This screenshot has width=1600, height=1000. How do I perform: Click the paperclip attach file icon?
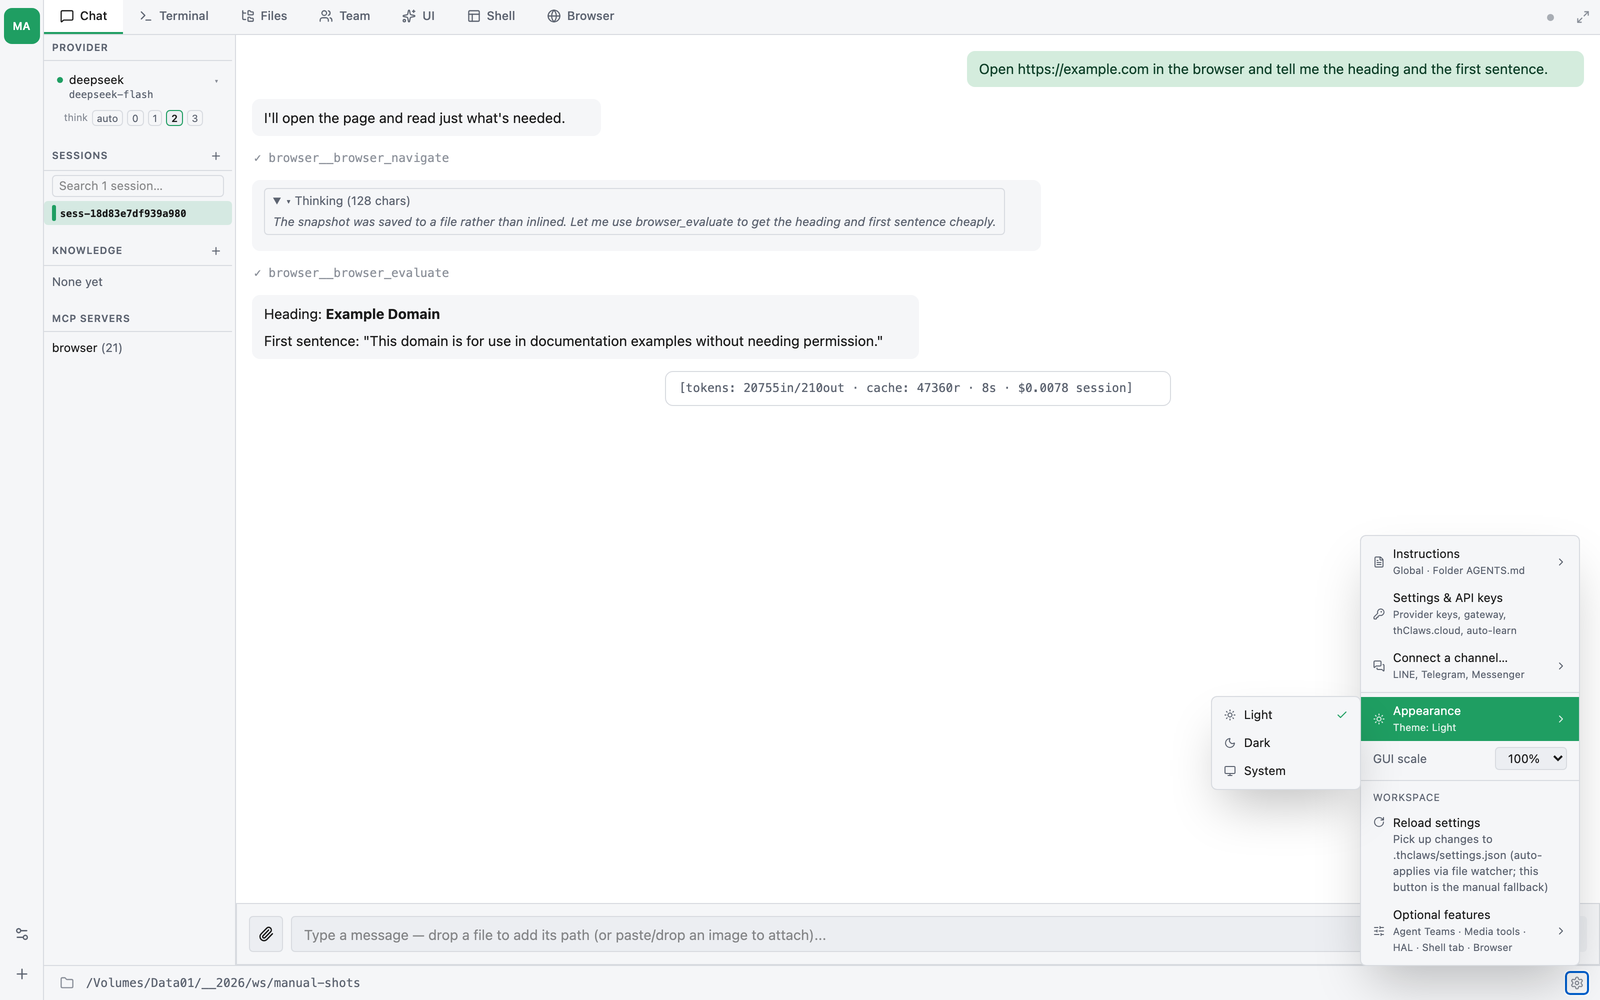(266, 934)
